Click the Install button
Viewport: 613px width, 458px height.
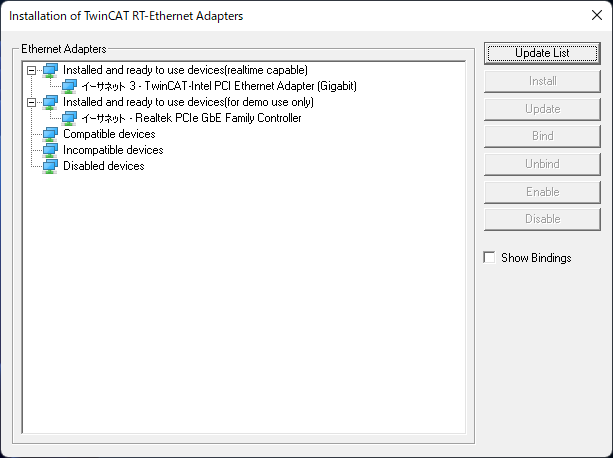point(541,81)
